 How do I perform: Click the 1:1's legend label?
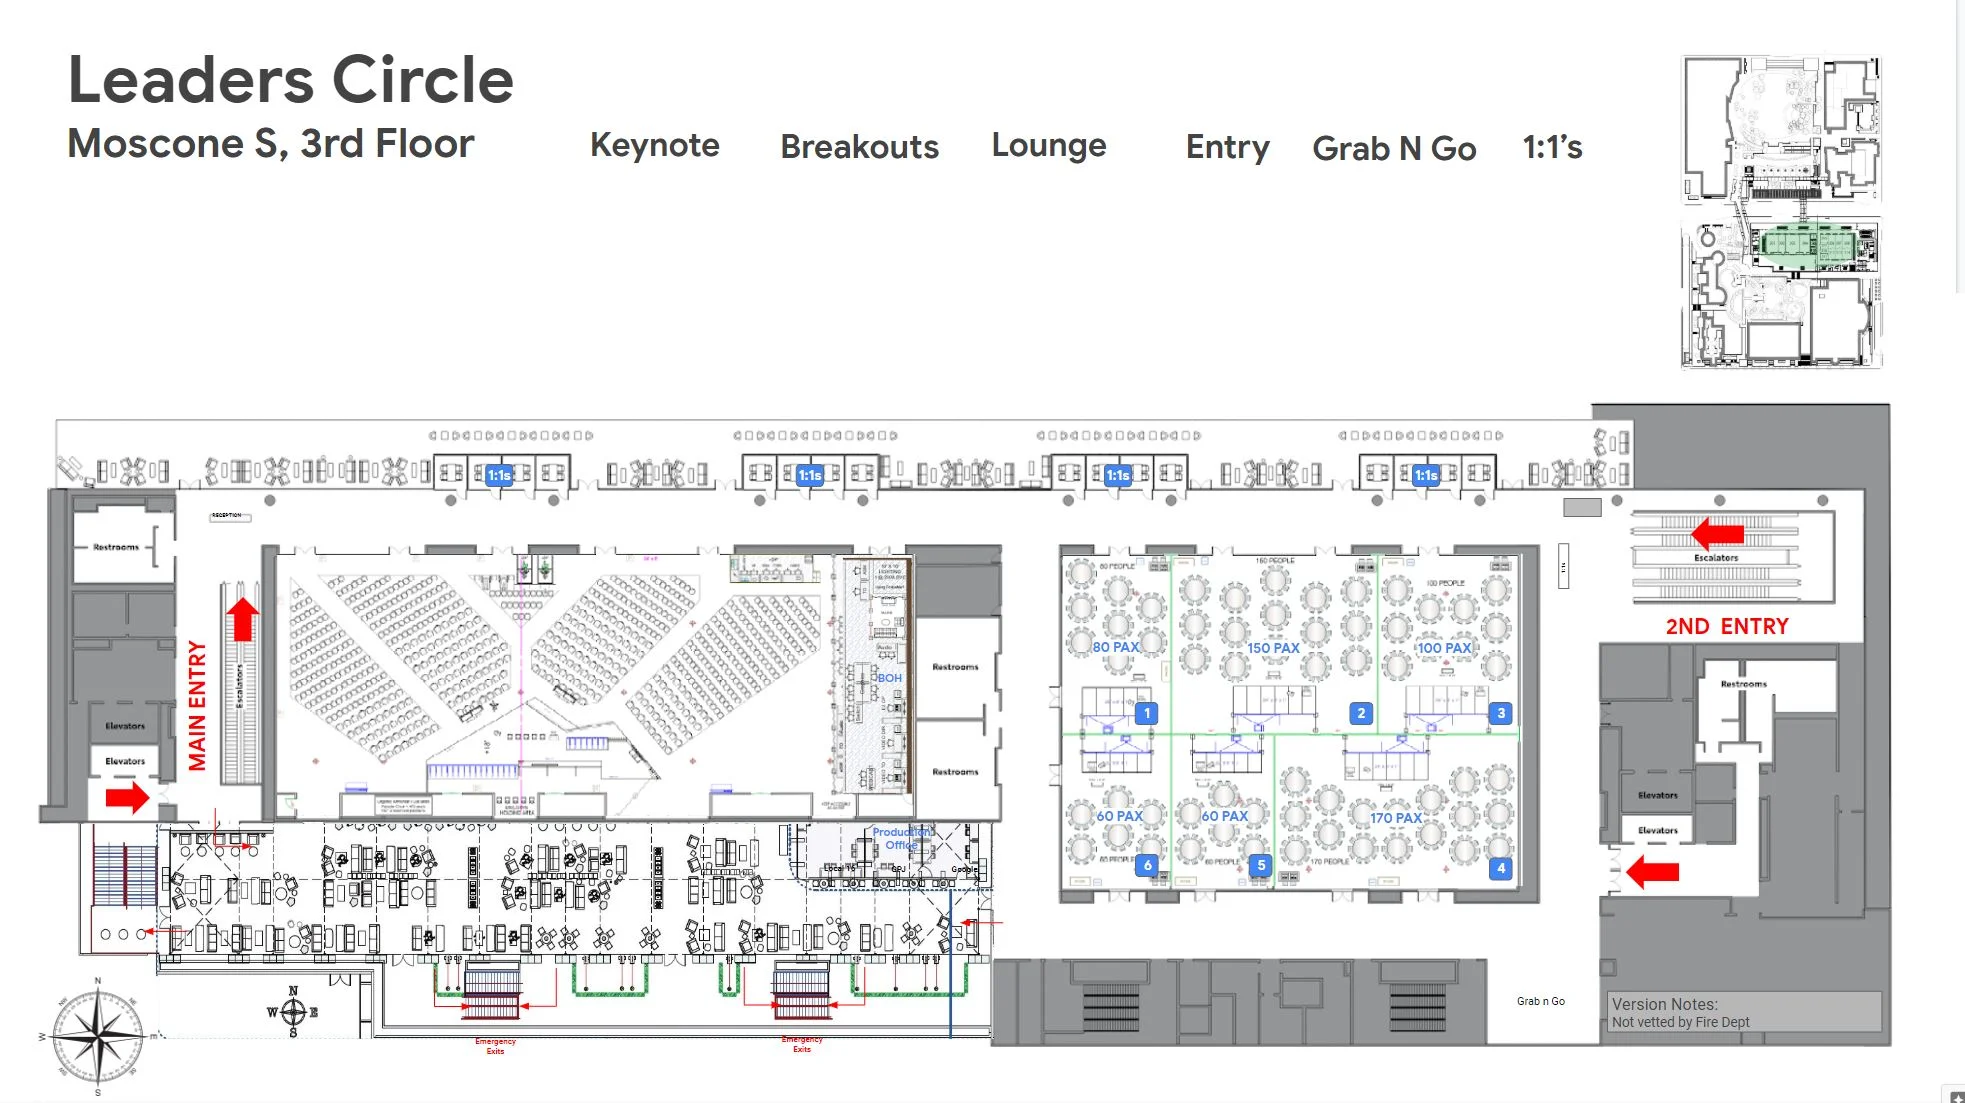(x=1552, y=147)
